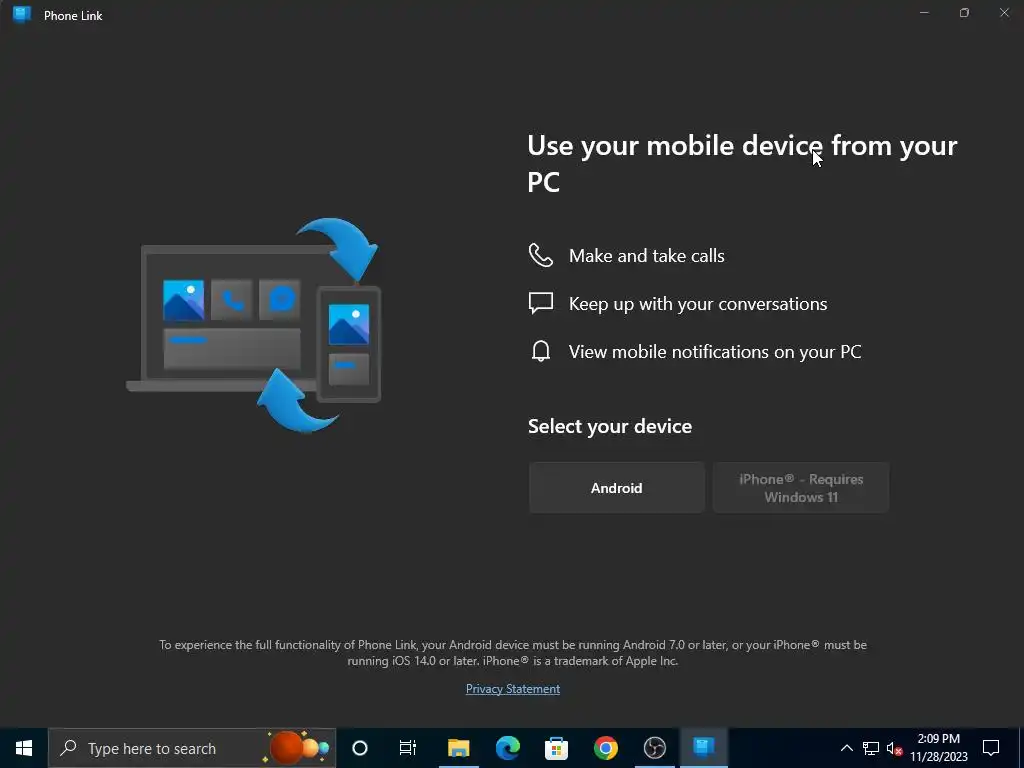Screen dimensions: 1024x768
Task: Click the Phone Link app icon in title bar
Action: 22,14
